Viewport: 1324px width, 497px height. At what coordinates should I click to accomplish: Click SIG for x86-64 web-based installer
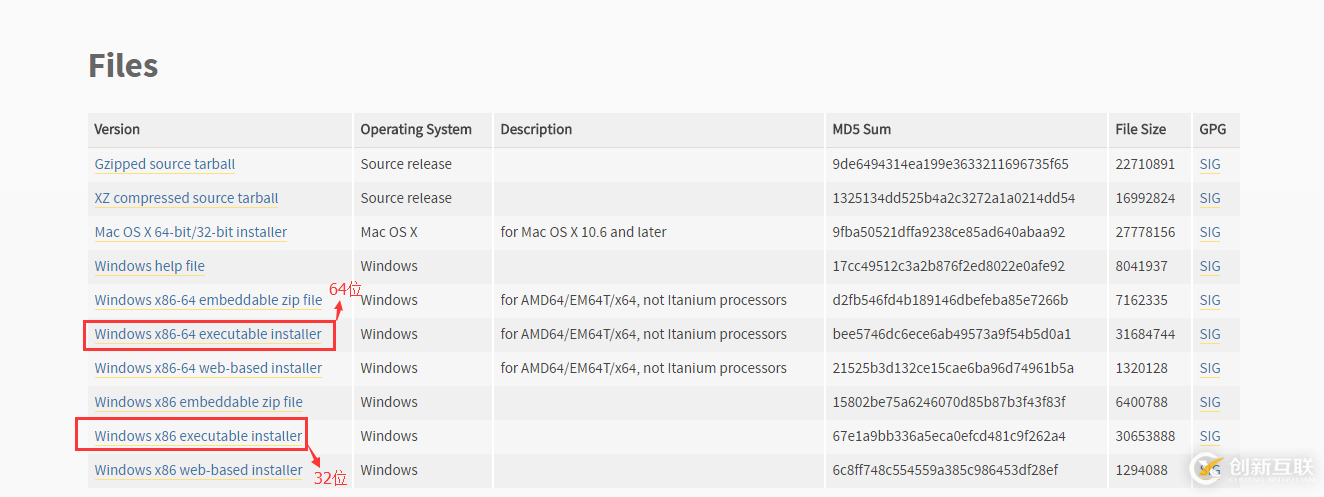click(1209, 368)
